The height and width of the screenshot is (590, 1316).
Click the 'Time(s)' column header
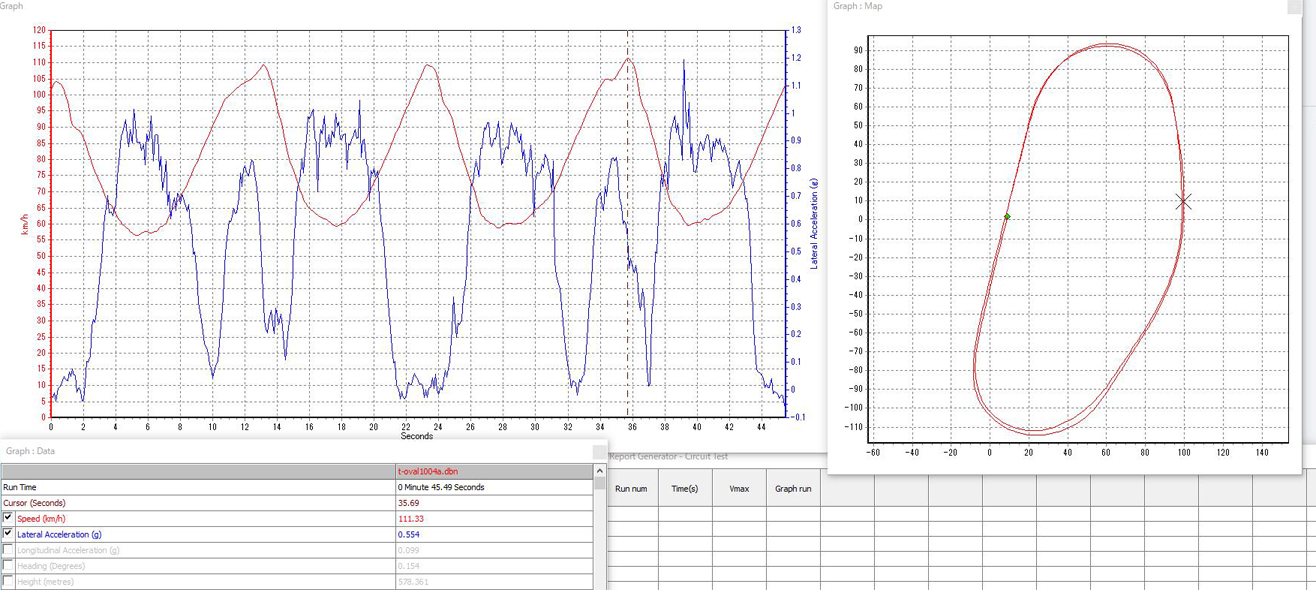(x=684, y=489)
